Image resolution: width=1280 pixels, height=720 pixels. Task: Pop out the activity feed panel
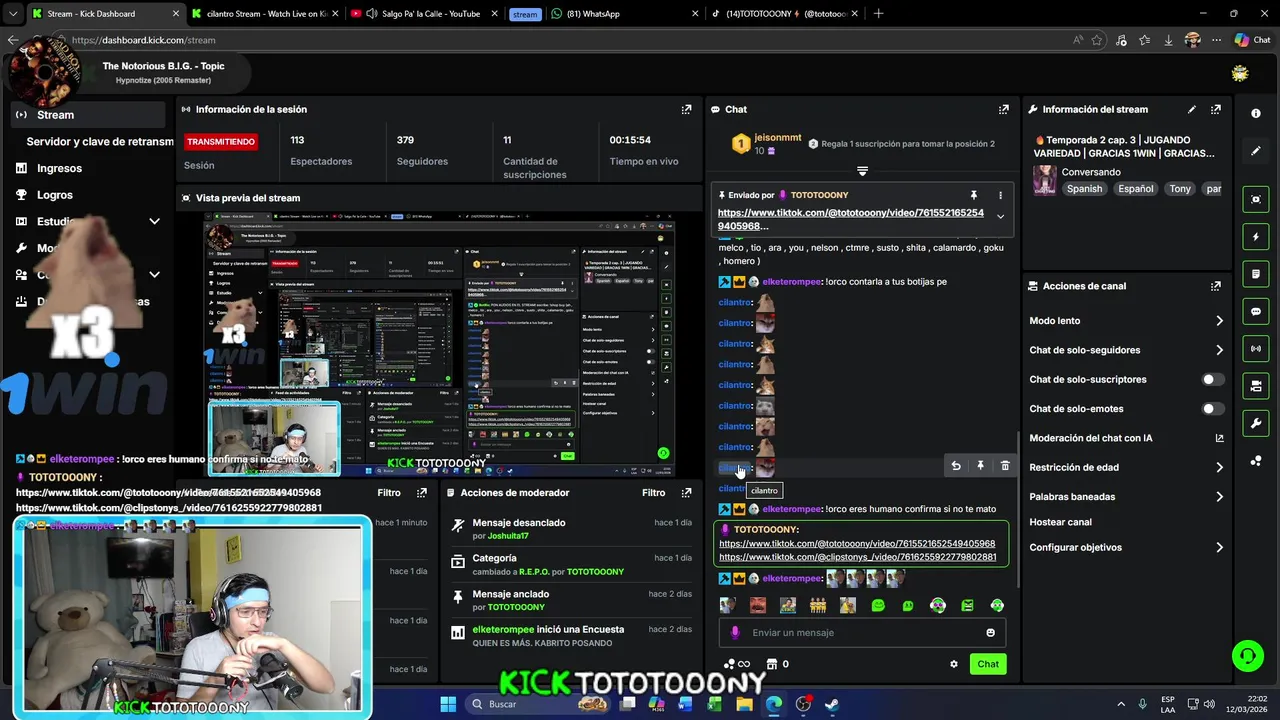point(422,493)
